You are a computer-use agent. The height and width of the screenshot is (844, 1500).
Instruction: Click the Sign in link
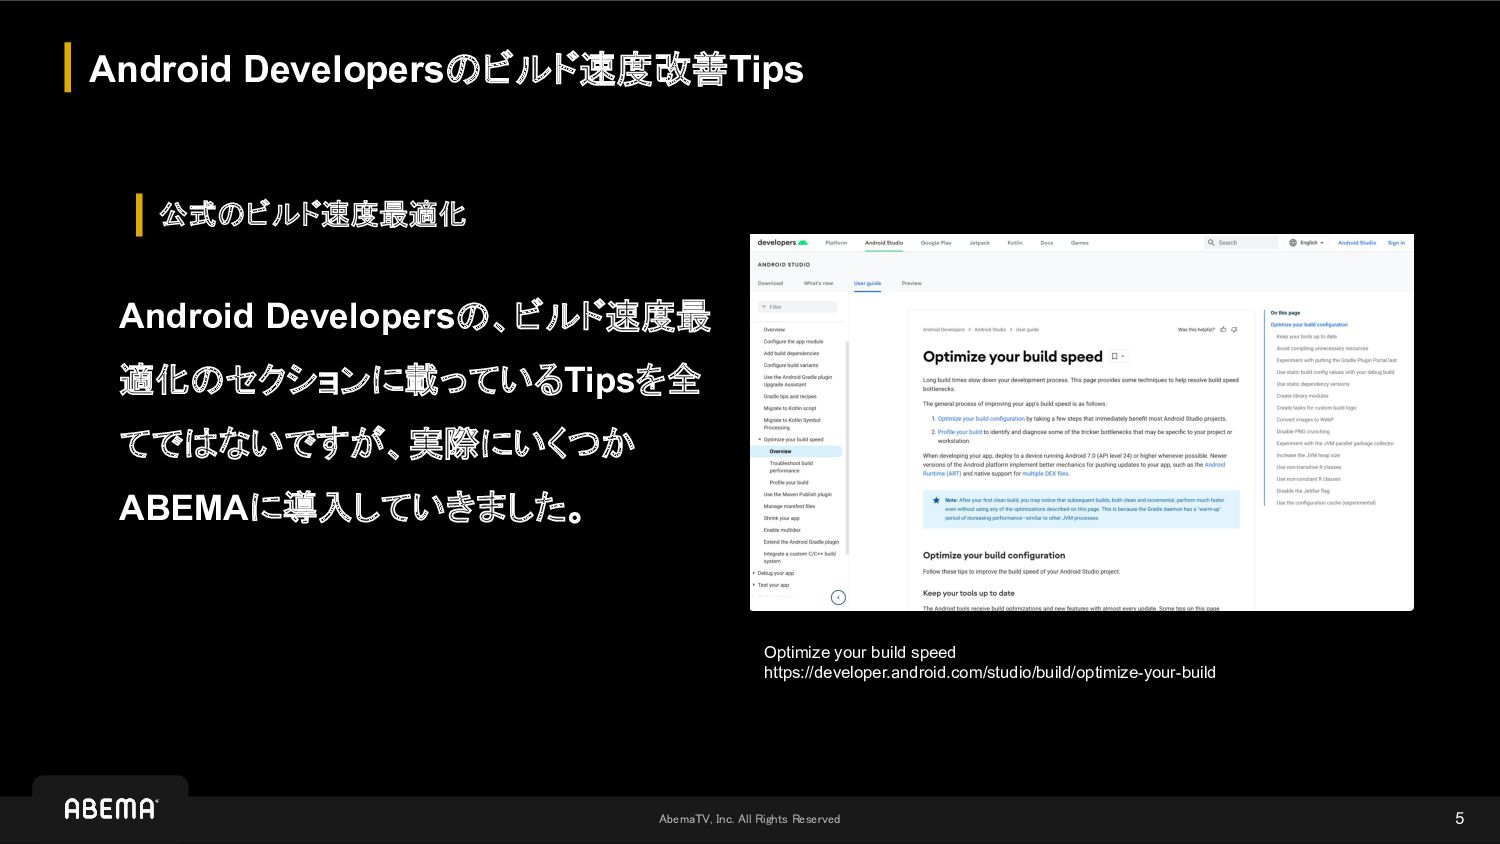coord(1396,243)
